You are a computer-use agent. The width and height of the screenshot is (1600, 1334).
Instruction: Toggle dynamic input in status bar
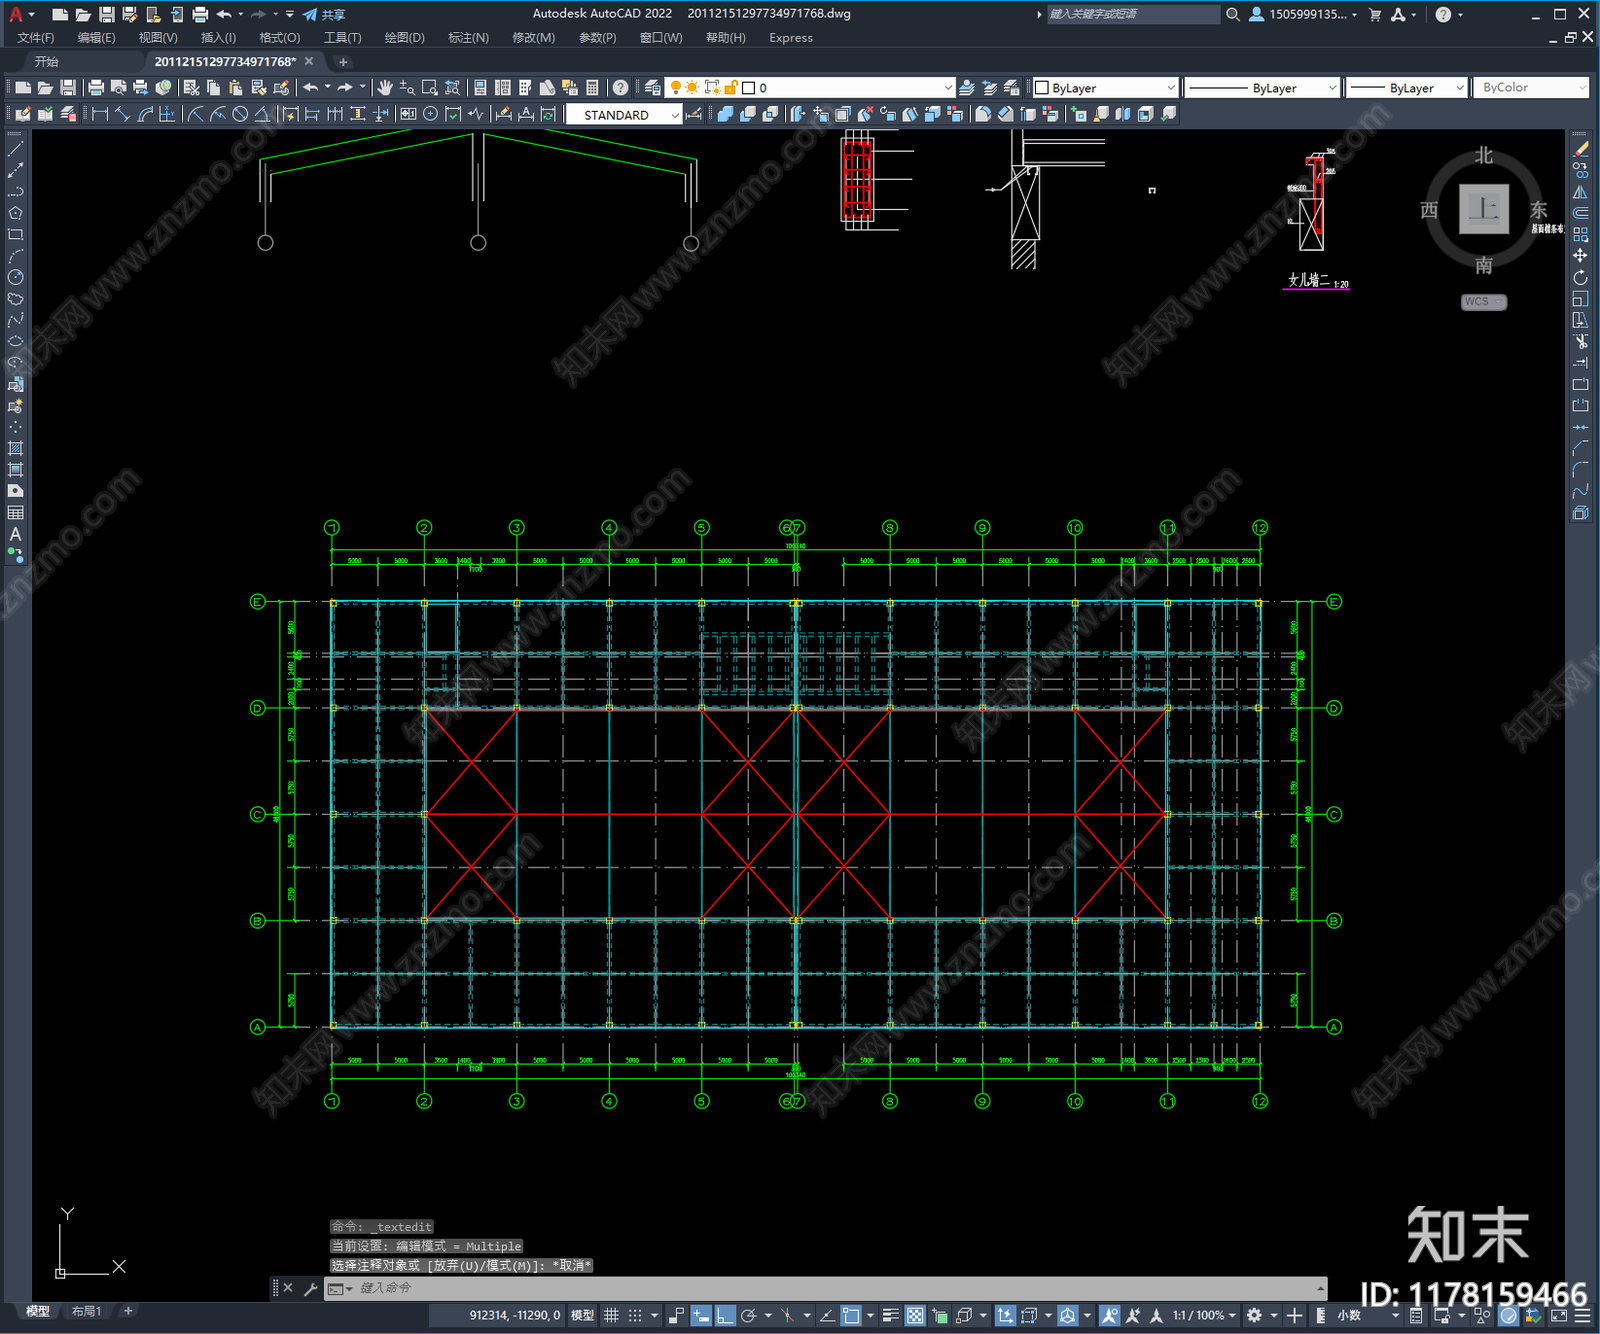coord(701,1315)
